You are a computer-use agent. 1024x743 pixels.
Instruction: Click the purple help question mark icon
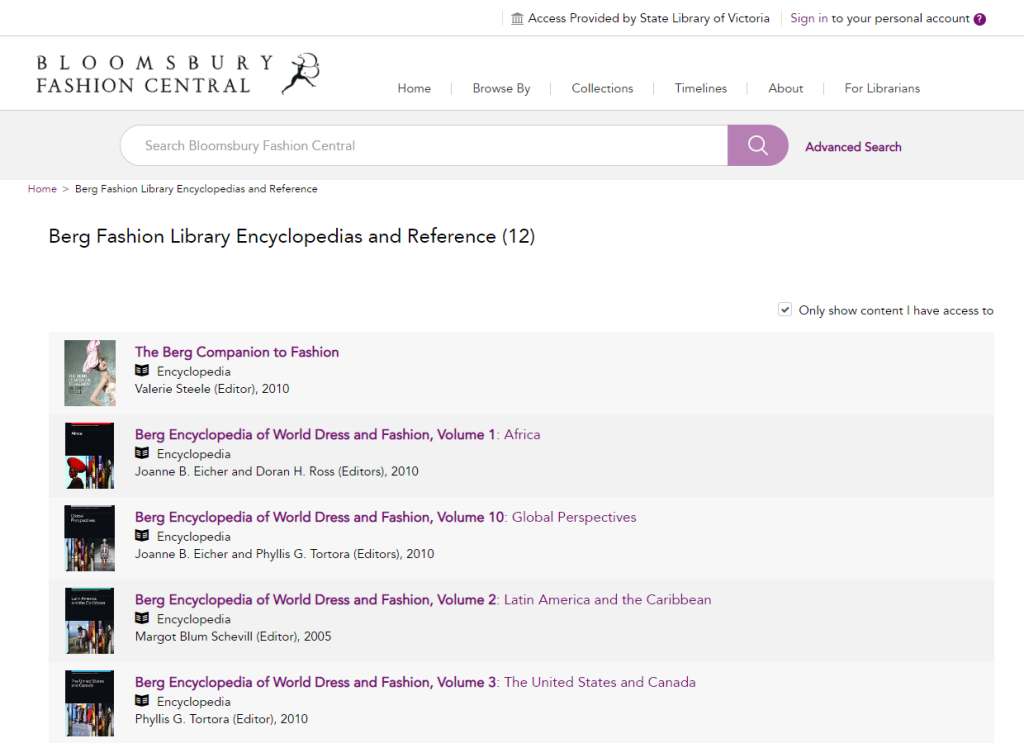tap(980, 19)
